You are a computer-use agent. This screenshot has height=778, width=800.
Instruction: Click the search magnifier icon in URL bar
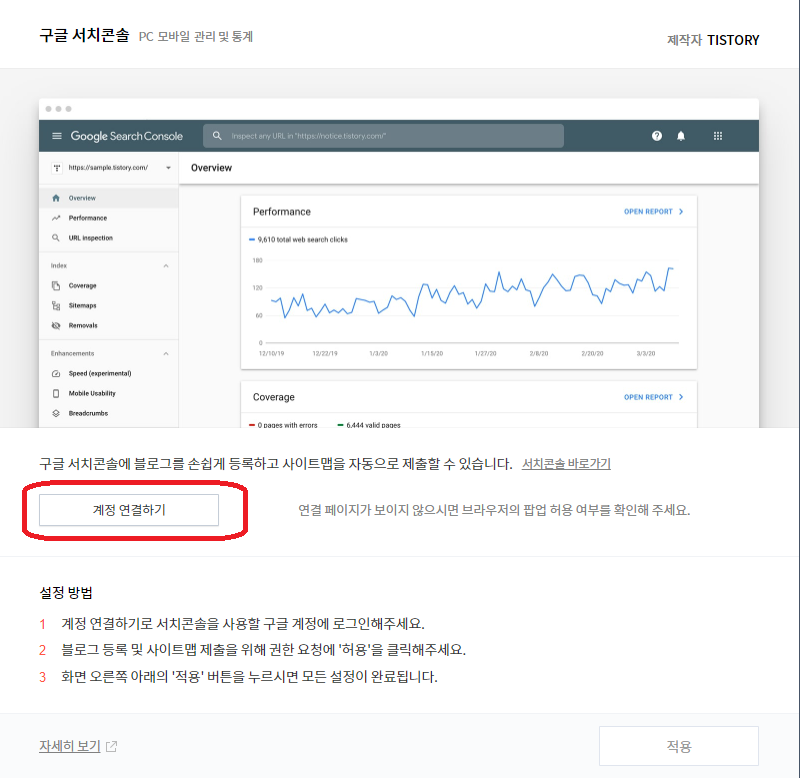click(217, 136)
